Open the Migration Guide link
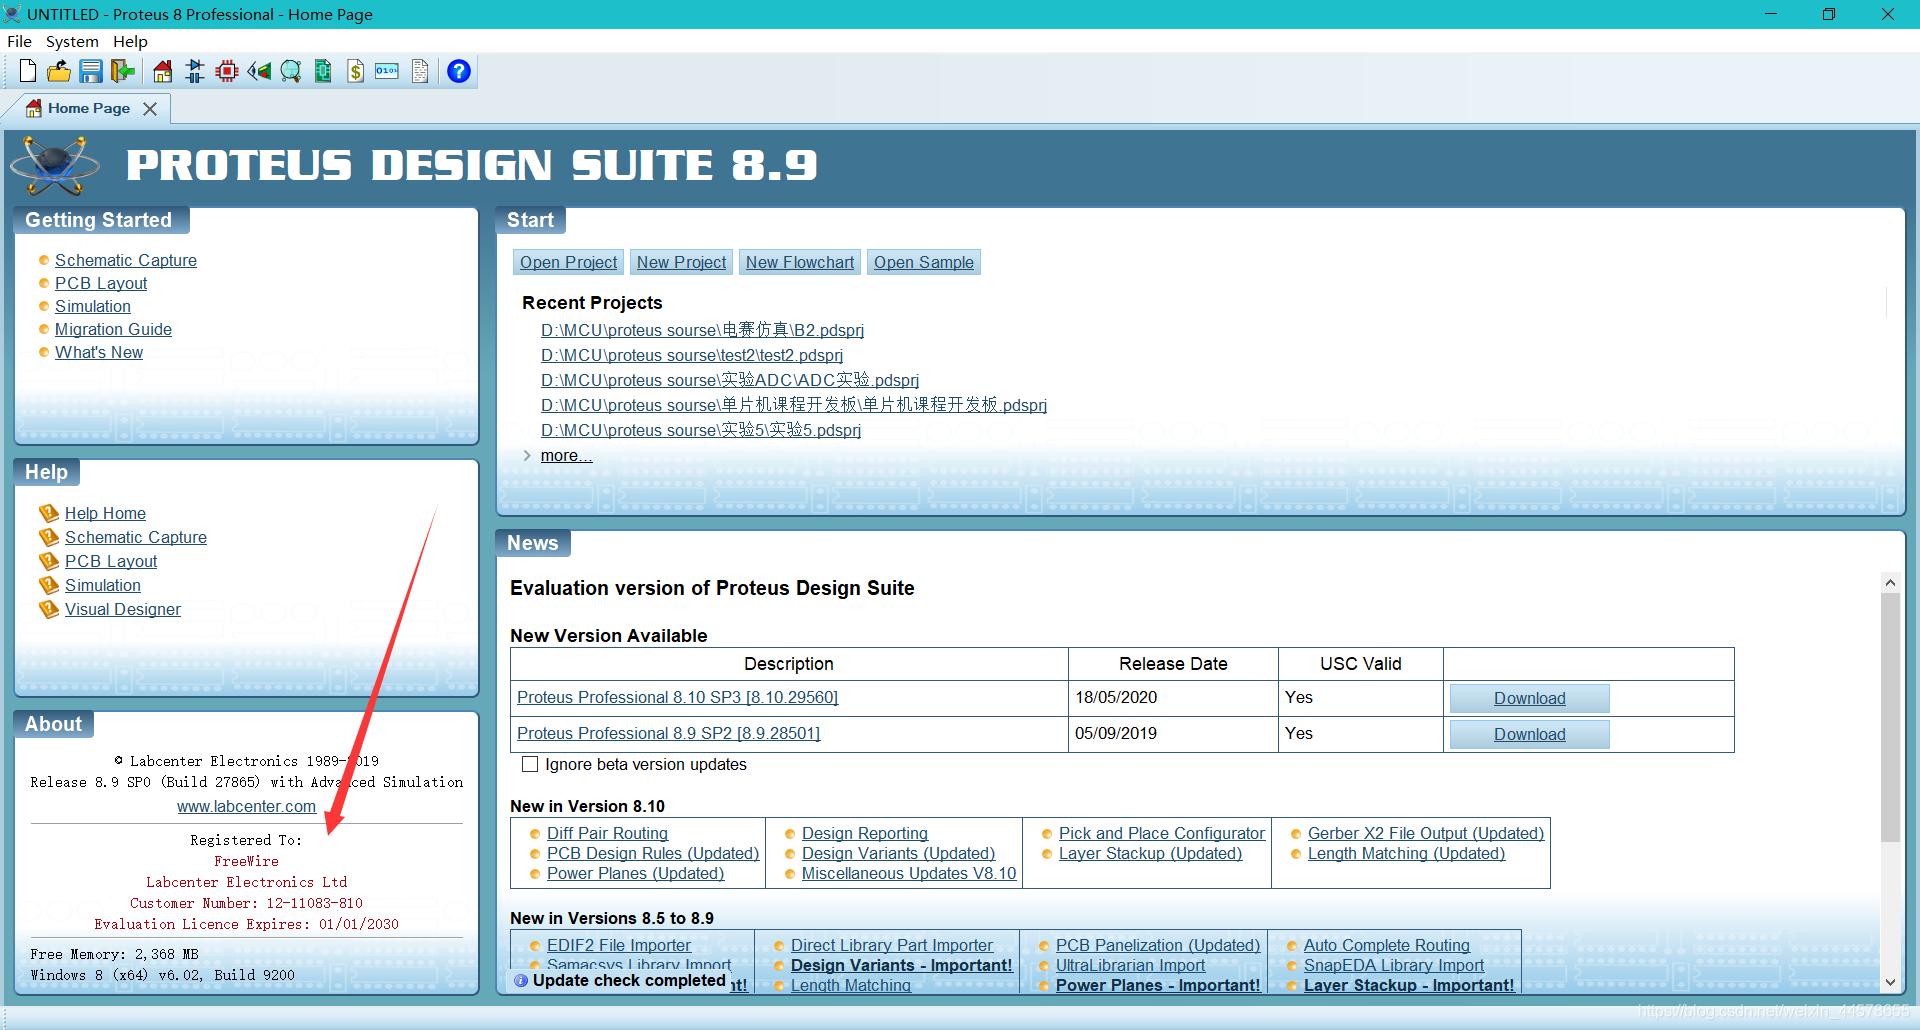This screenshot has height=1030, width=1920. [113, 329]
